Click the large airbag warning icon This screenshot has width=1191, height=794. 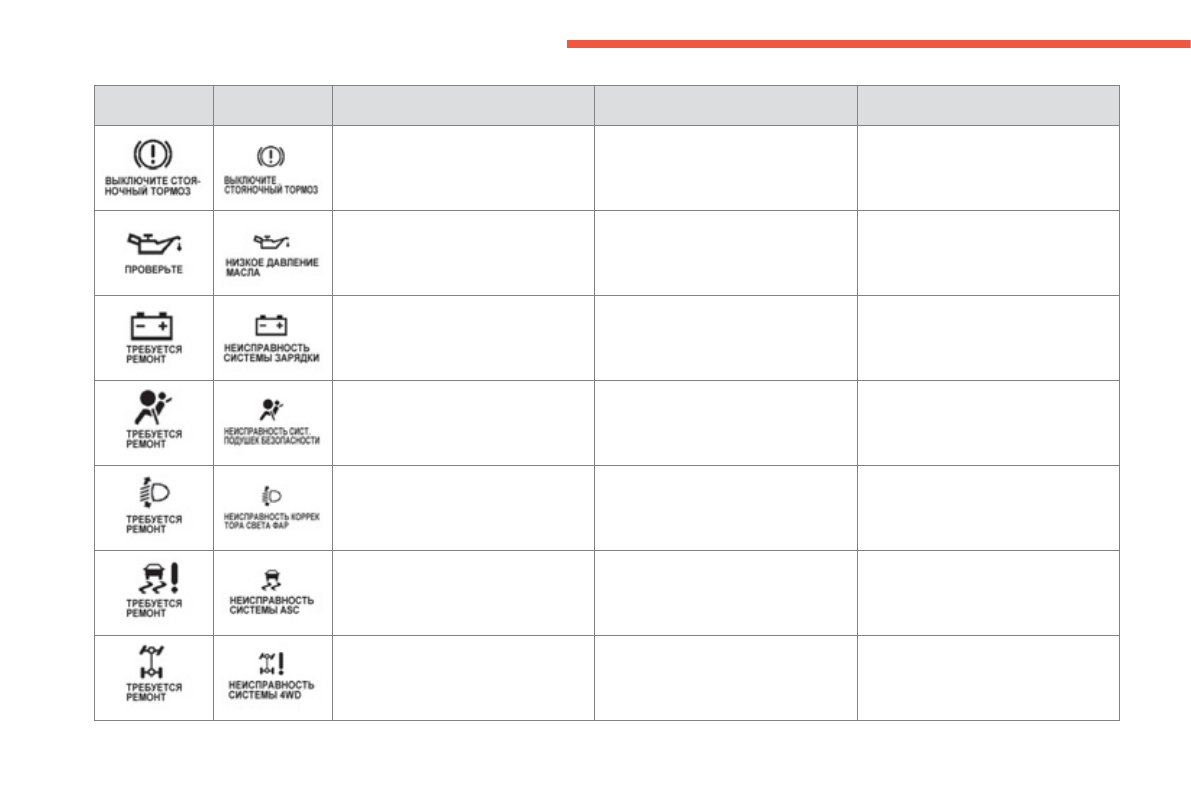coord(153,410)
